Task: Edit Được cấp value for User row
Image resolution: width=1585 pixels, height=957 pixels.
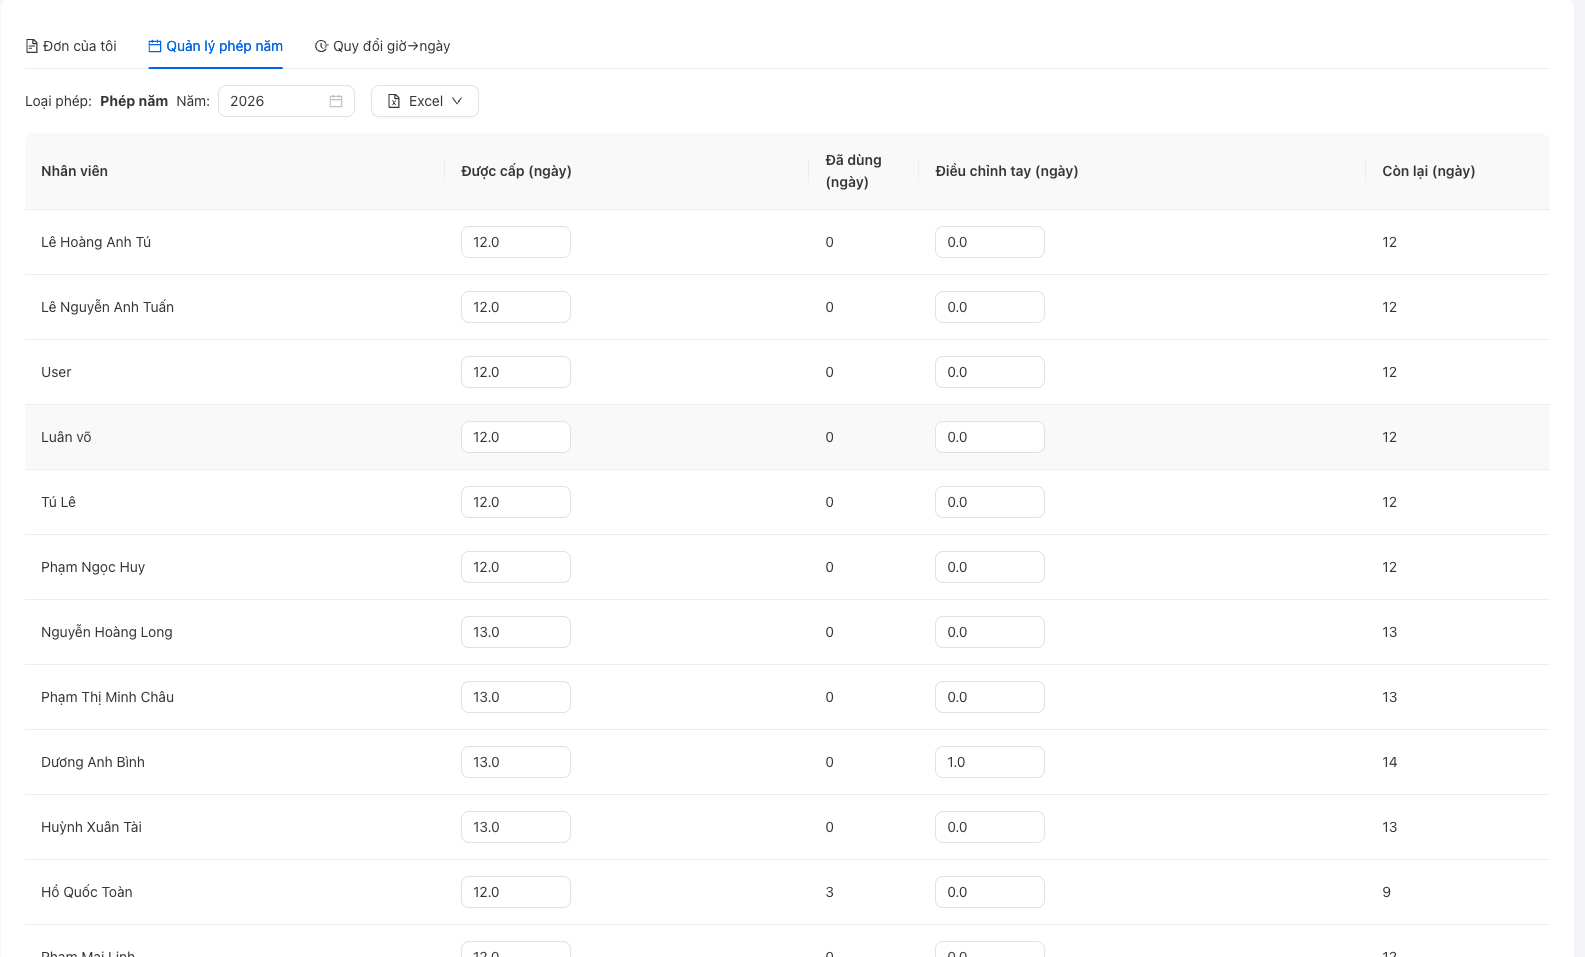Action: 516,372
